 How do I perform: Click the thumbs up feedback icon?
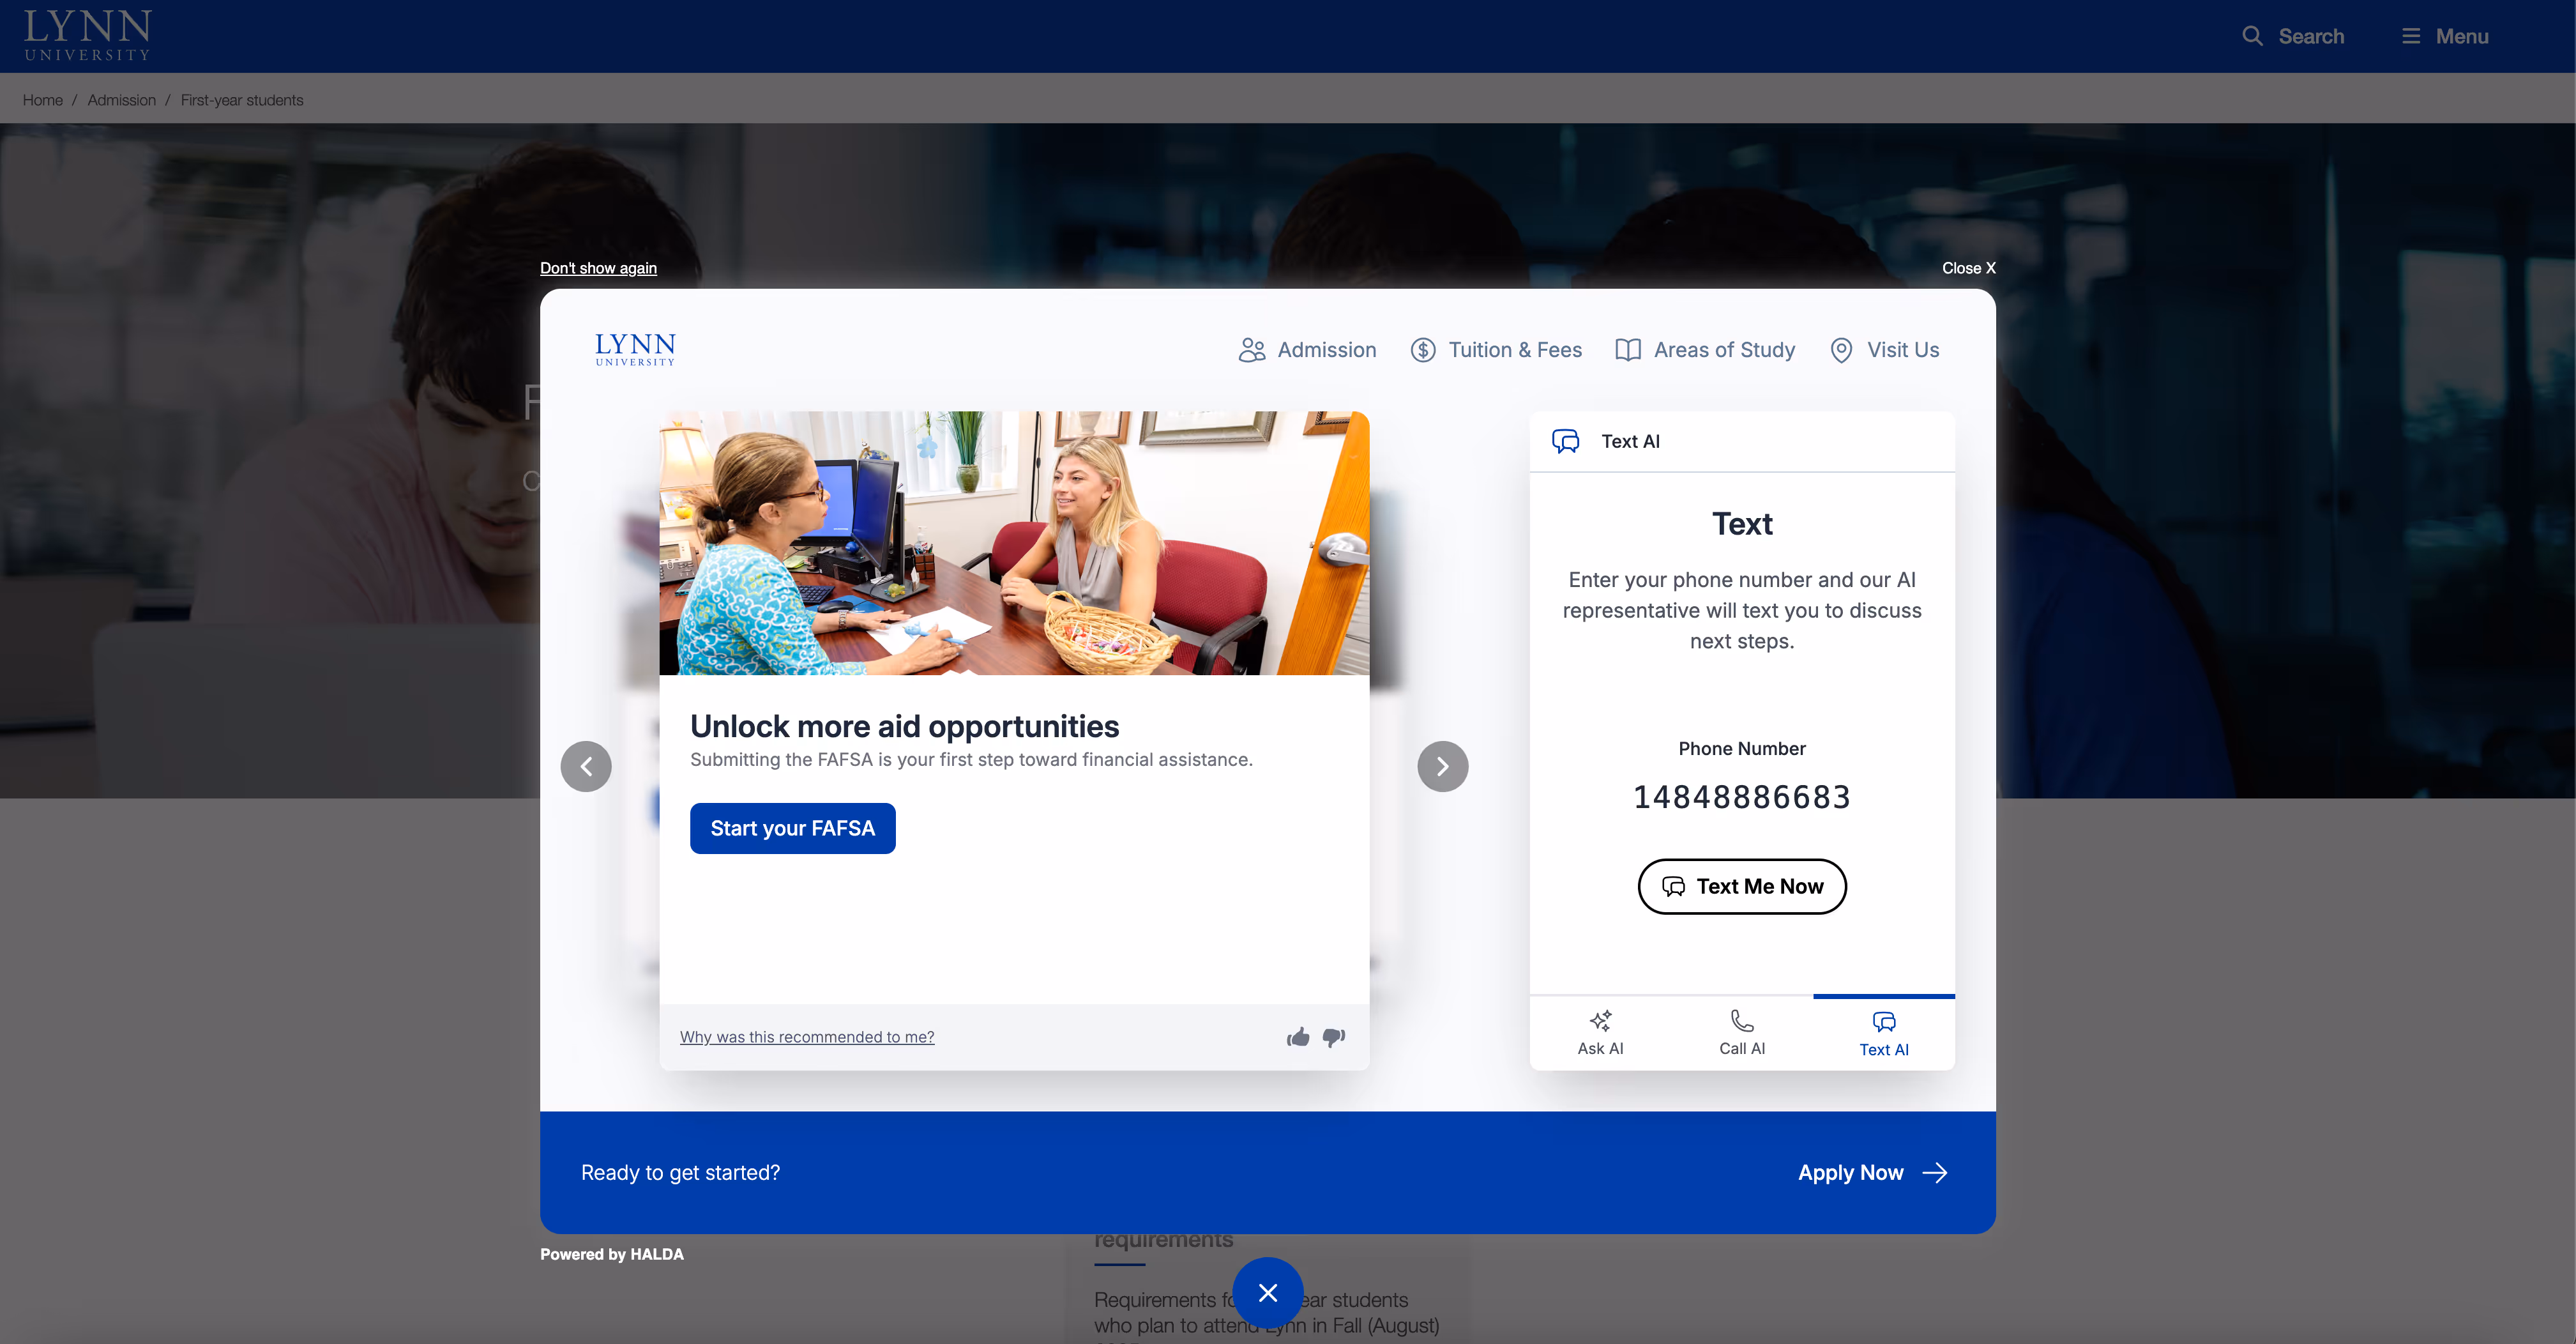[1298, 1037]
